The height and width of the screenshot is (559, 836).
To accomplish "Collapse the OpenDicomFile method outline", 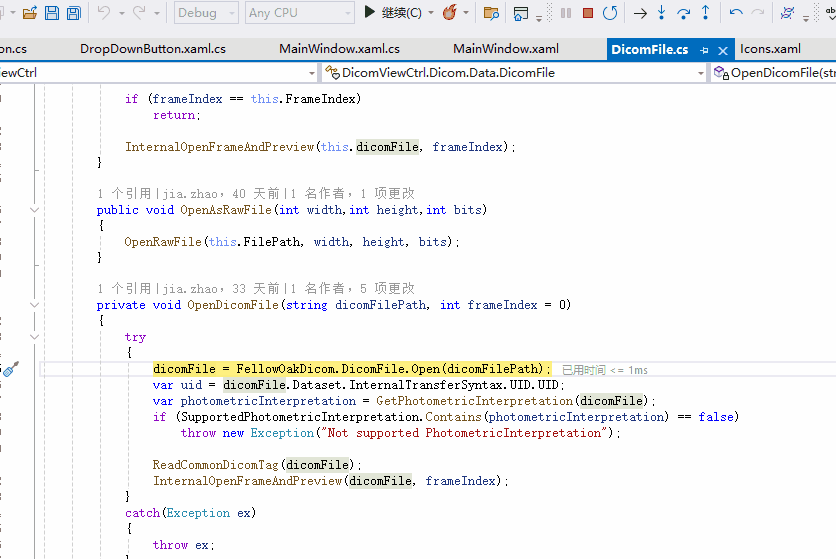I will [35, 305].
